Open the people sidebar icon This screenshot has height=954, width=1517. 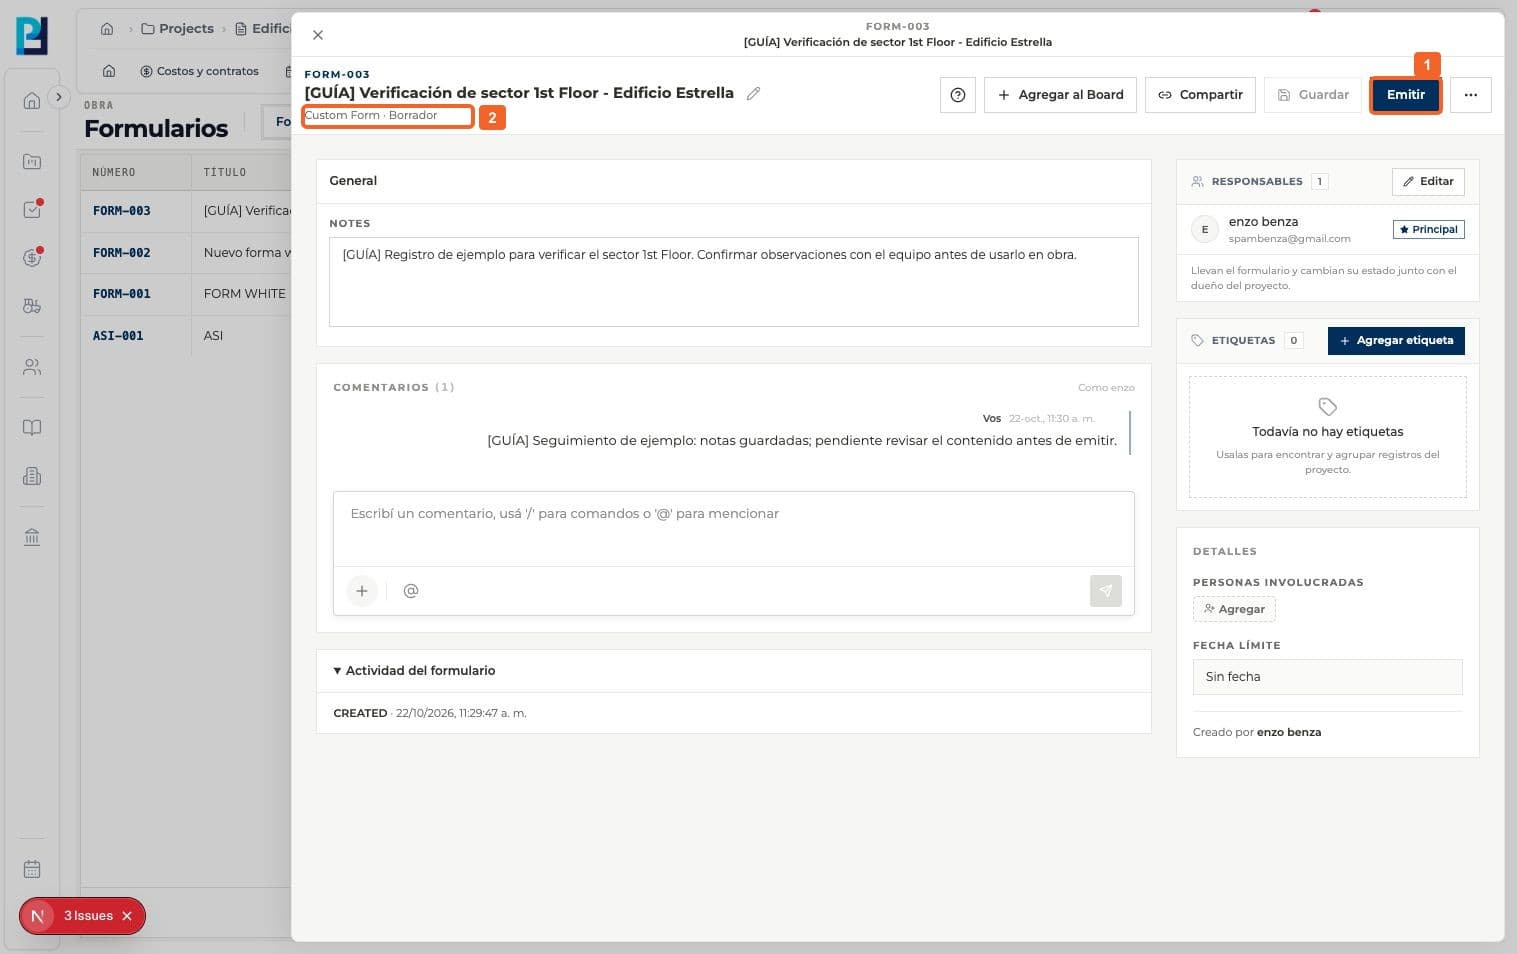click(32, 367)
